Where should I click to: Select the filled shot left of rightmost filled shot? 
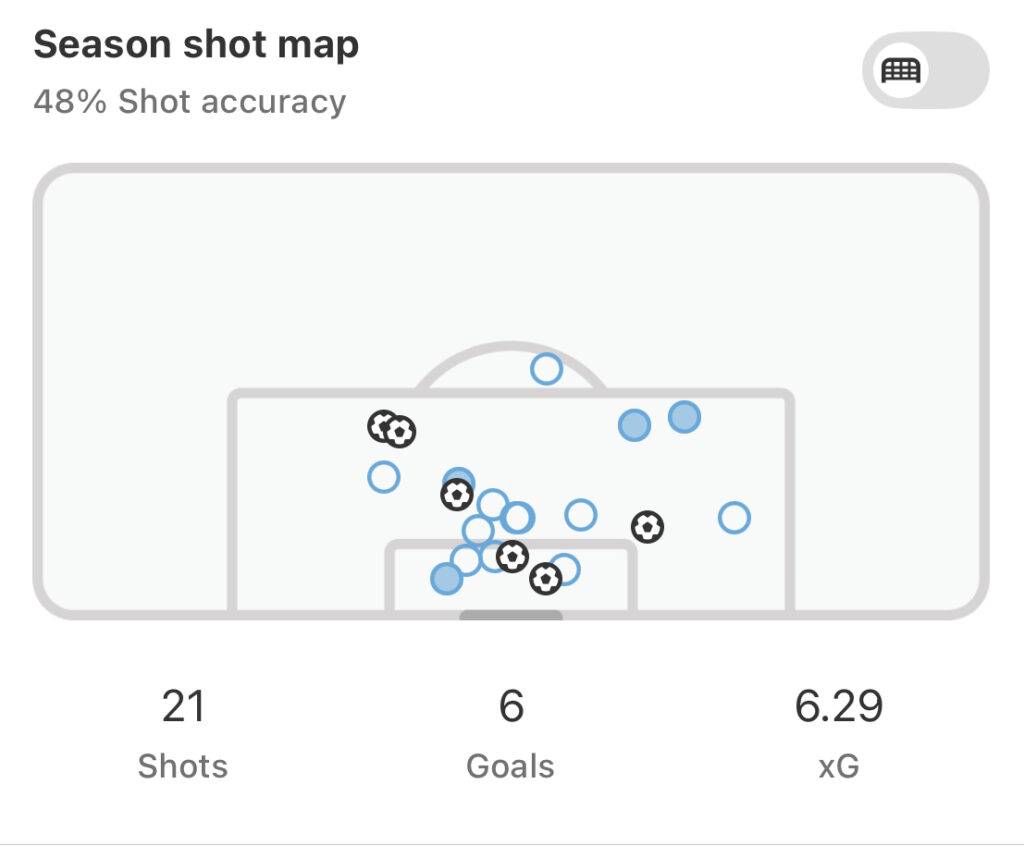tap(634, 425)
